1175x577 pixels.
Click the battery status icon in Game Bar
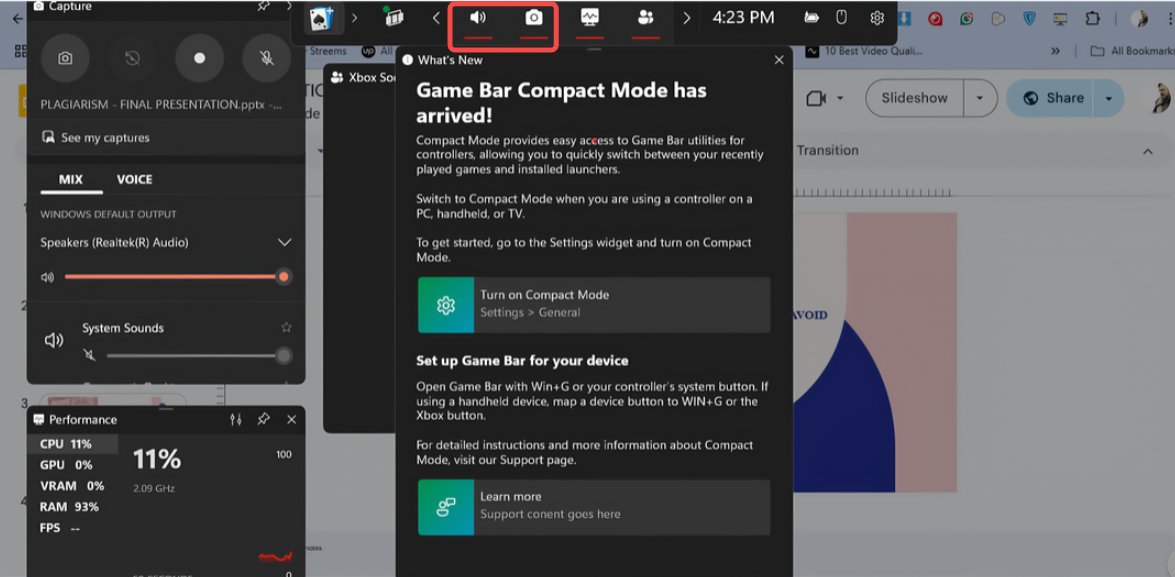click(811, 18)
